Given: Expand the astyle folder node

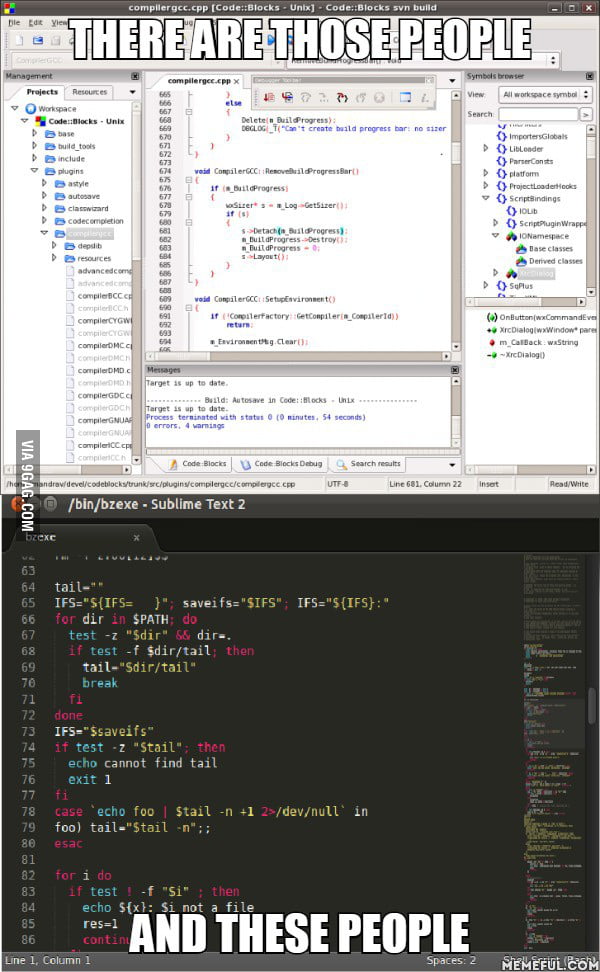Looking at the screenshot, I should point(44,184).
